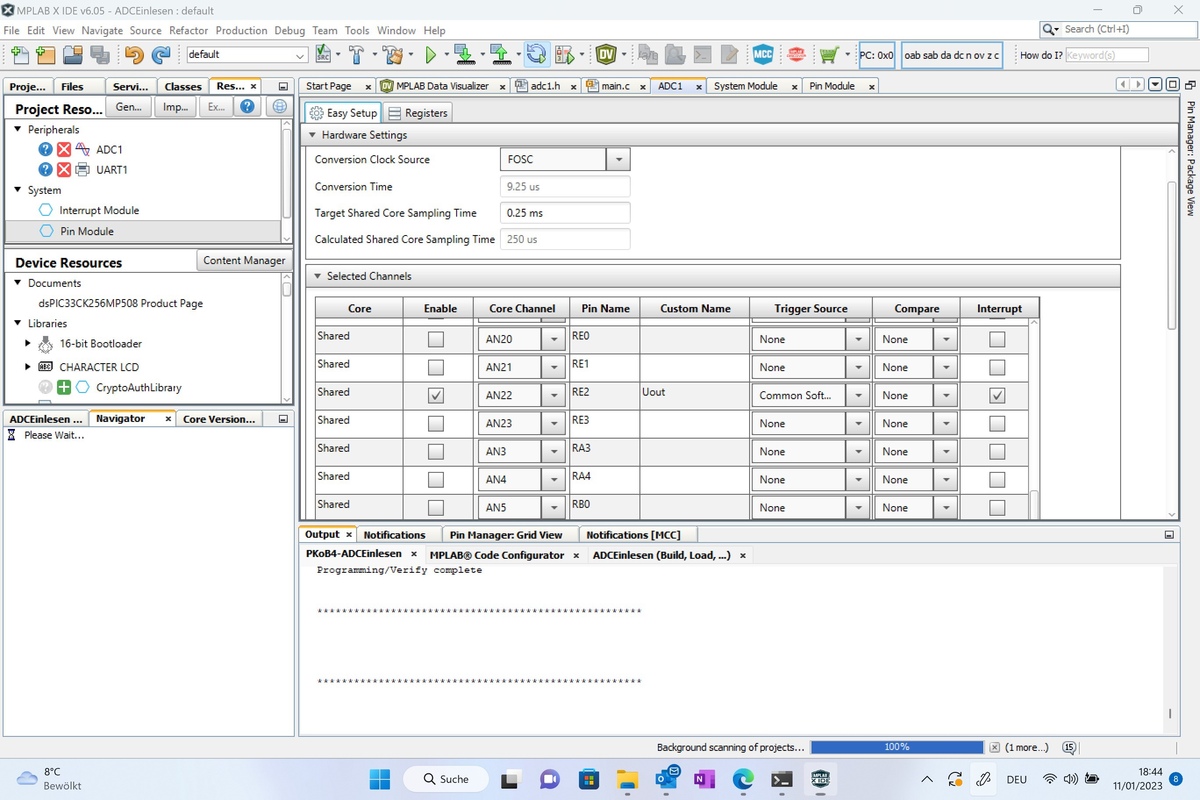The image size is (1200, 800).
Task: Open the Conversion Clock Source FOSC dropdown
Action: pyautogui.click(x=618, y=159)
